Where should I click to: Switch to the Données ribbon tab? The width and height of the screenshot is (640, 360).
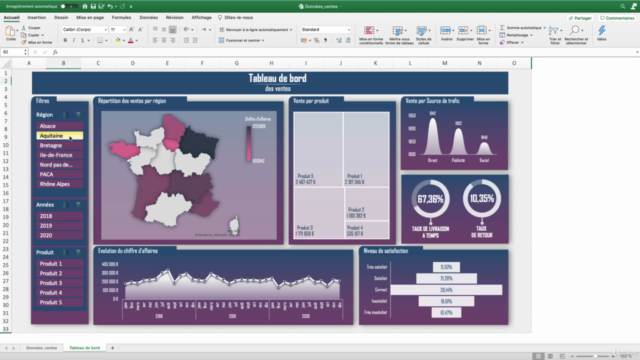pos(149,18)
